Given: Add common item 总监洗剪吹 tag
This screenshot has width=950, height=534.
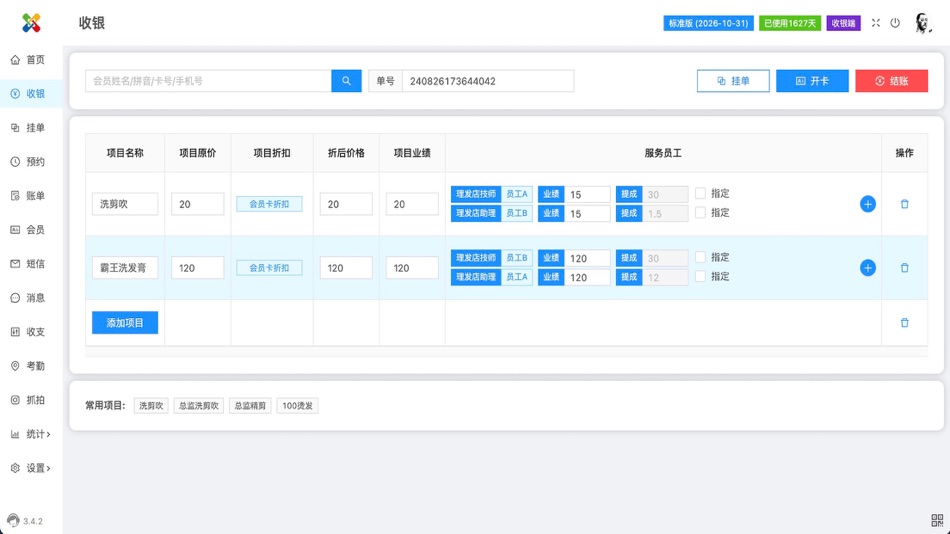Looking at the screenshot, I should [x=199, y=406].
